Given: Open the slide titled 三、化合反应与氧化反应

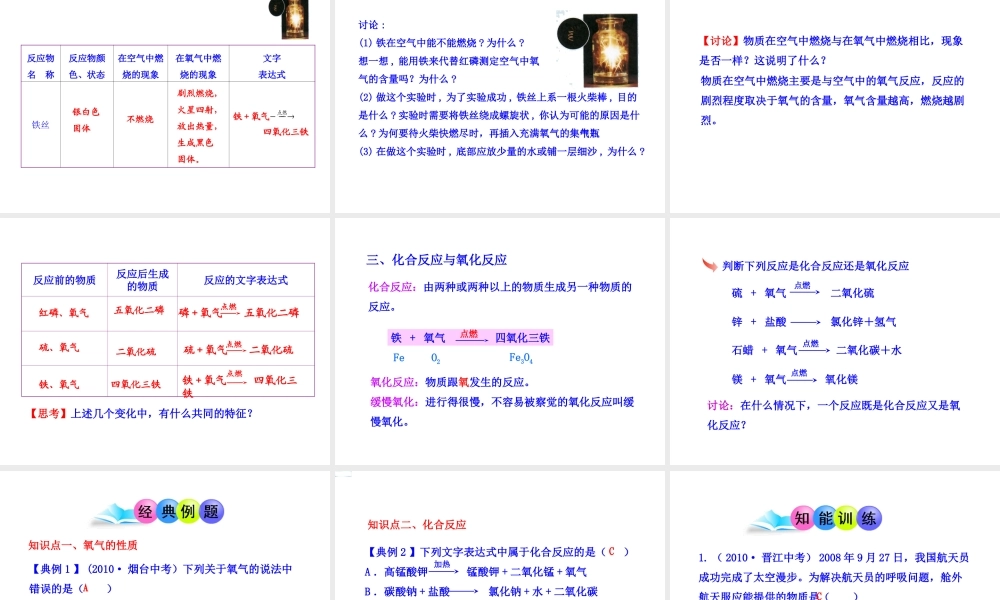Looking at the screenshot, I should (500, 342).
